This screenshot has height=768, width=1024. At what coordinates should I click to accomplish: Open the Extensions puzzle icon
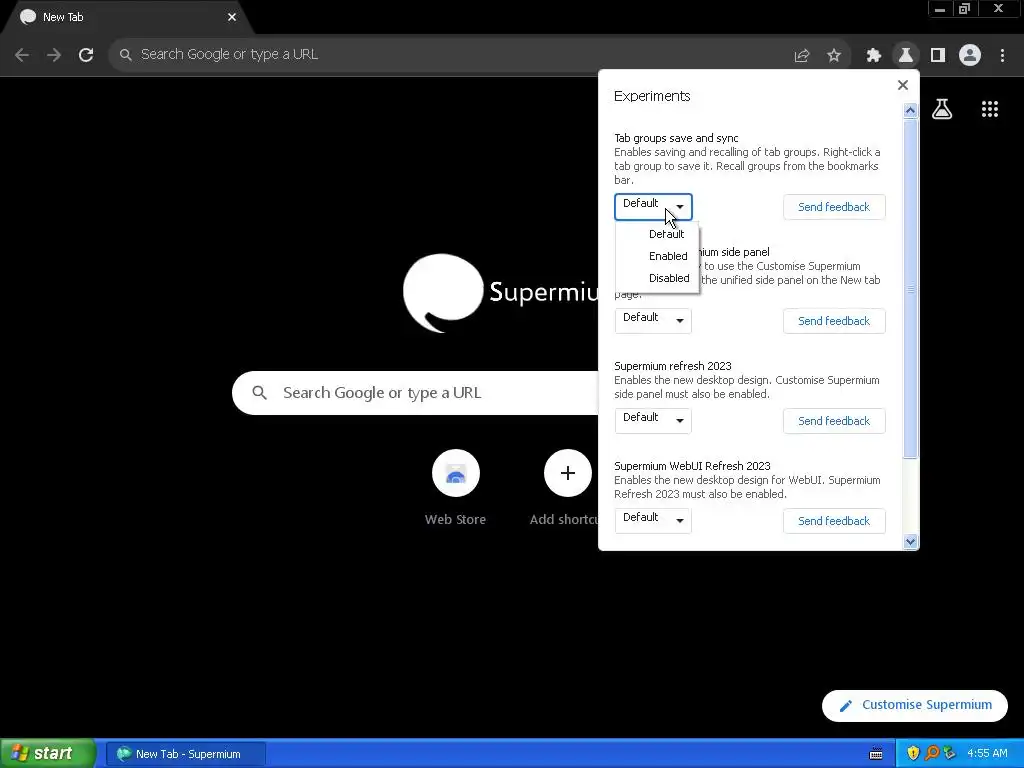[874, 56]
